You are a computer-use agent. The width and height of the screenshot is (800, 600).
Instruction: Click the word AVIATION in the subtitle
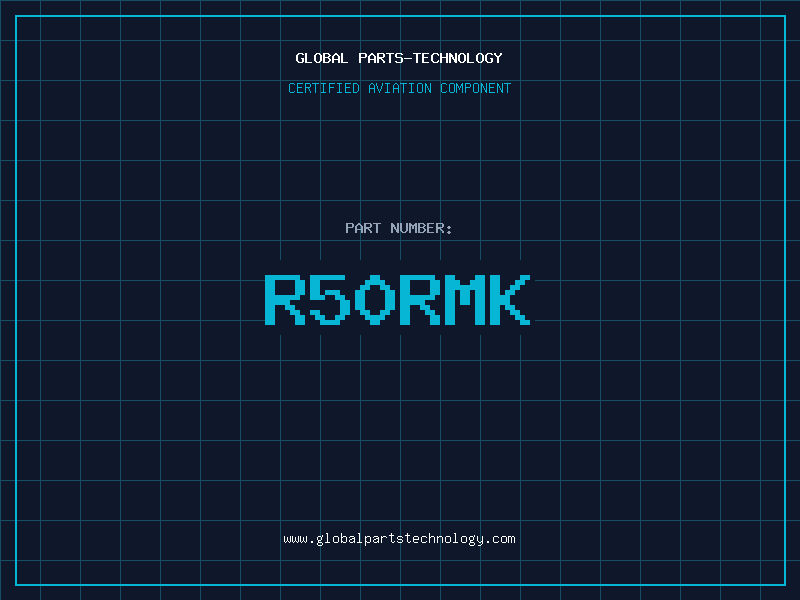401,89
